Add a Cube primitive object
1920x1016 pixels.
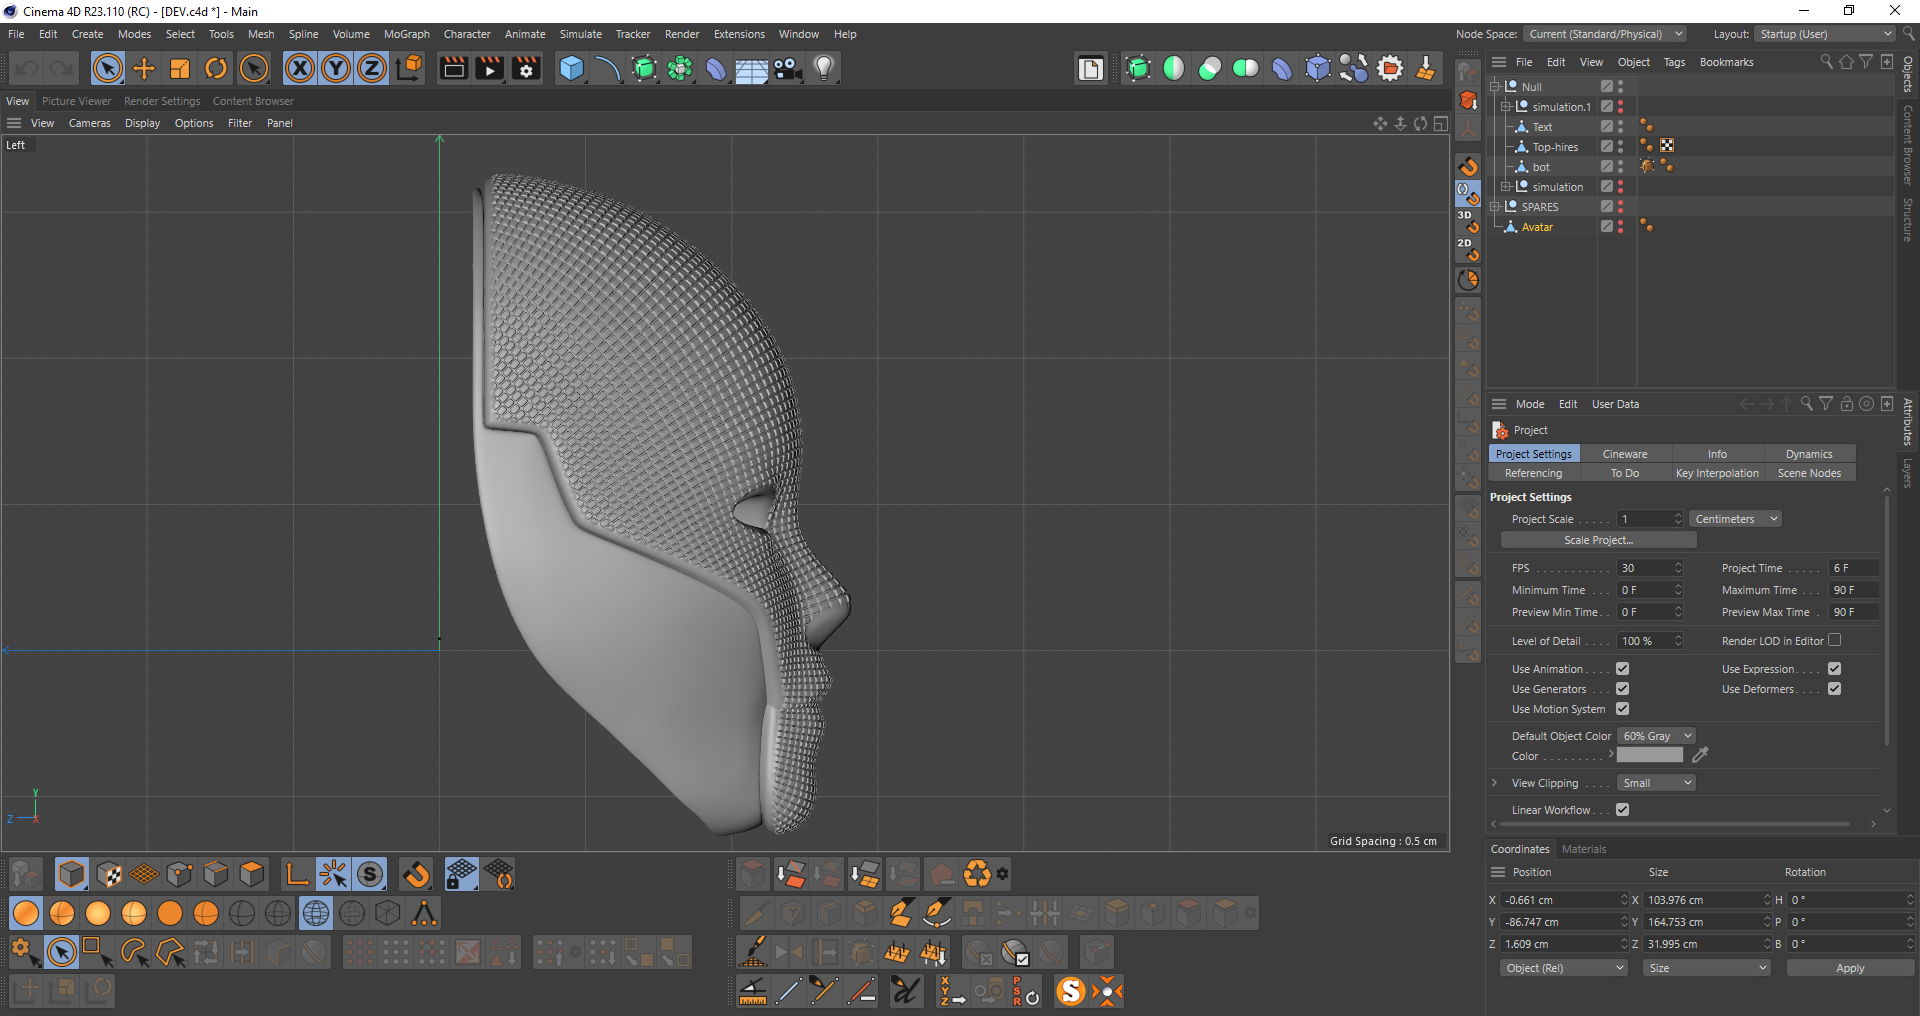click(572, 68)
